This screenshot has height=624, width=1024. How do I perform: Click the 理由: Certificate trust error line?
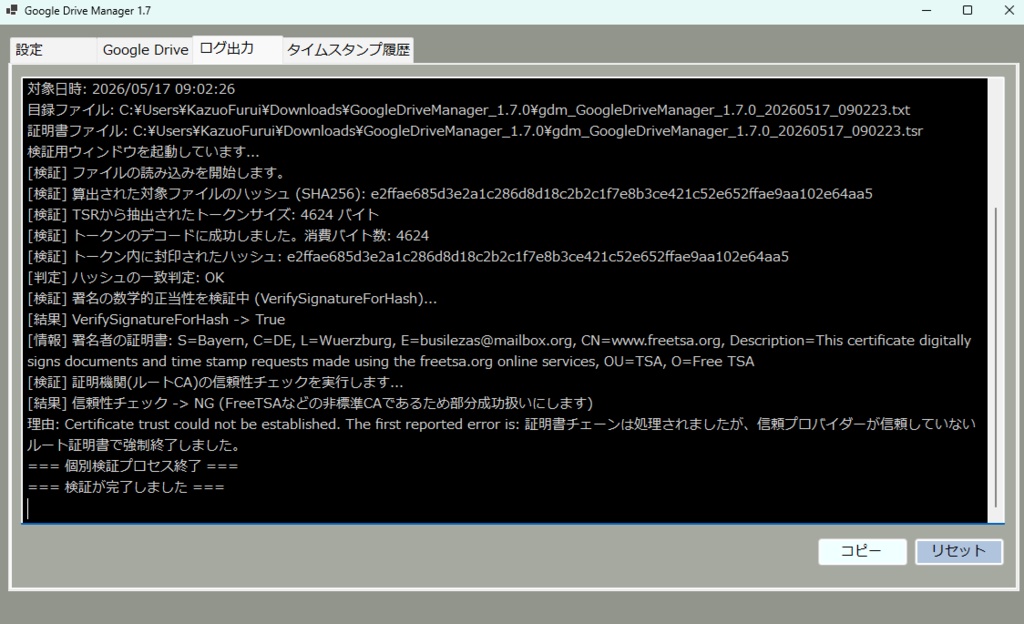pos(502,434)
